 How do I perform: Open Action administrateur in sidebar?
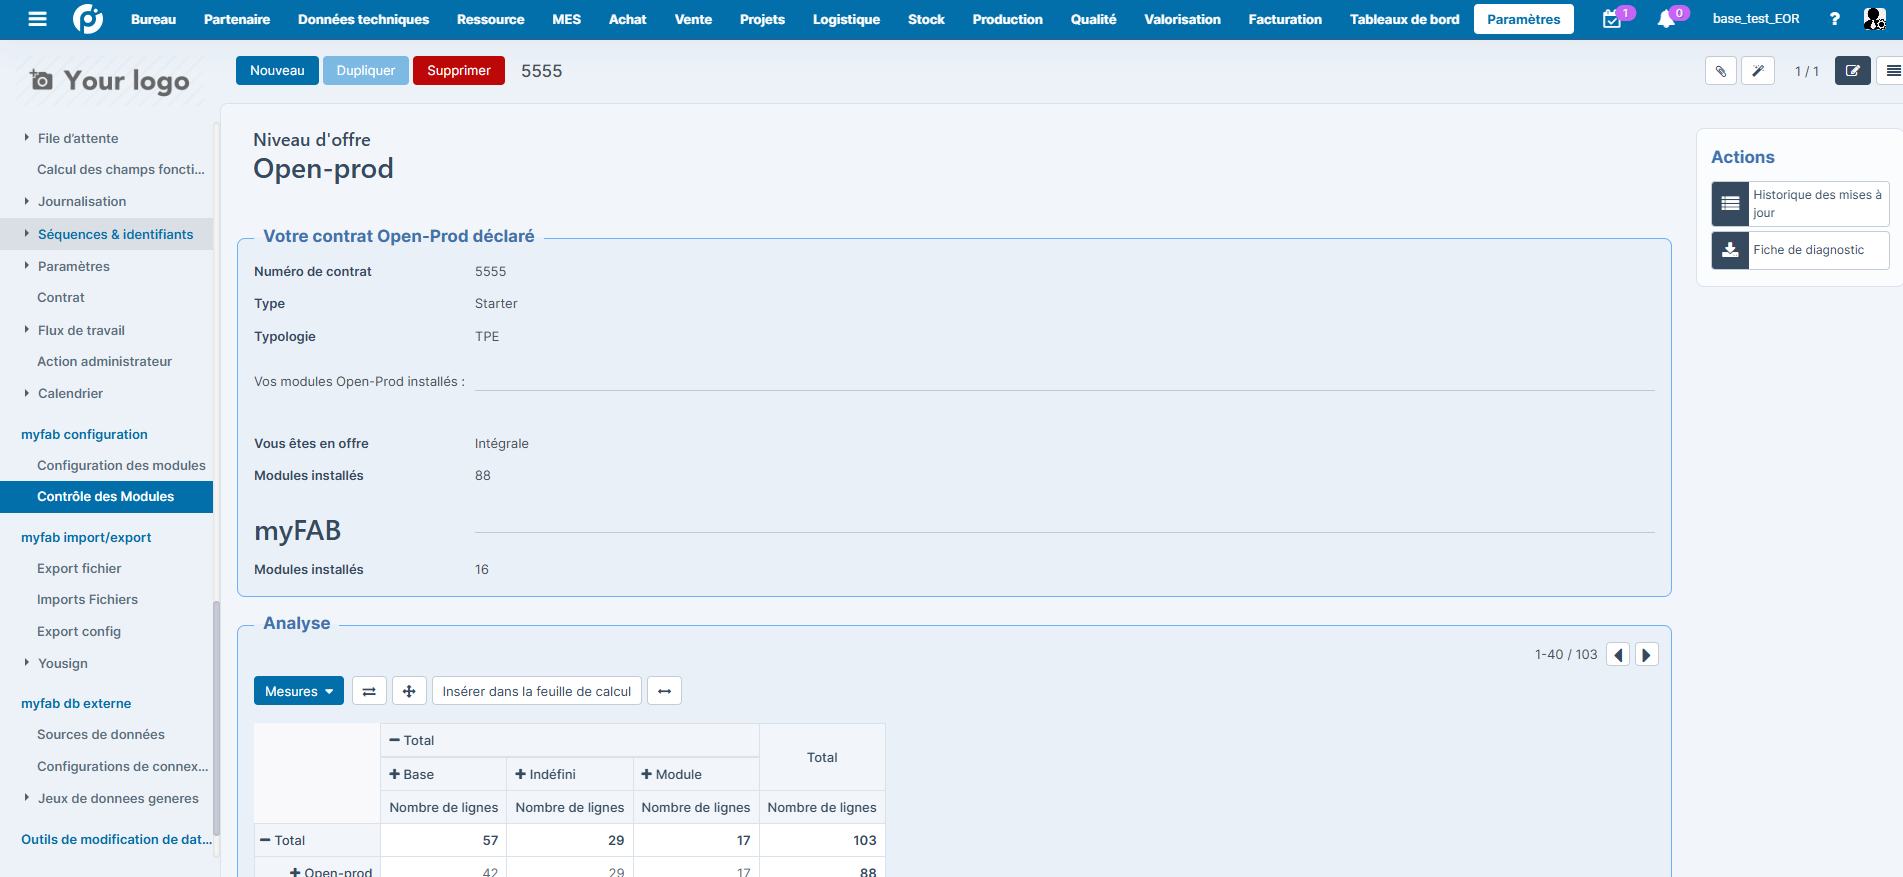[x=104, y=361]
